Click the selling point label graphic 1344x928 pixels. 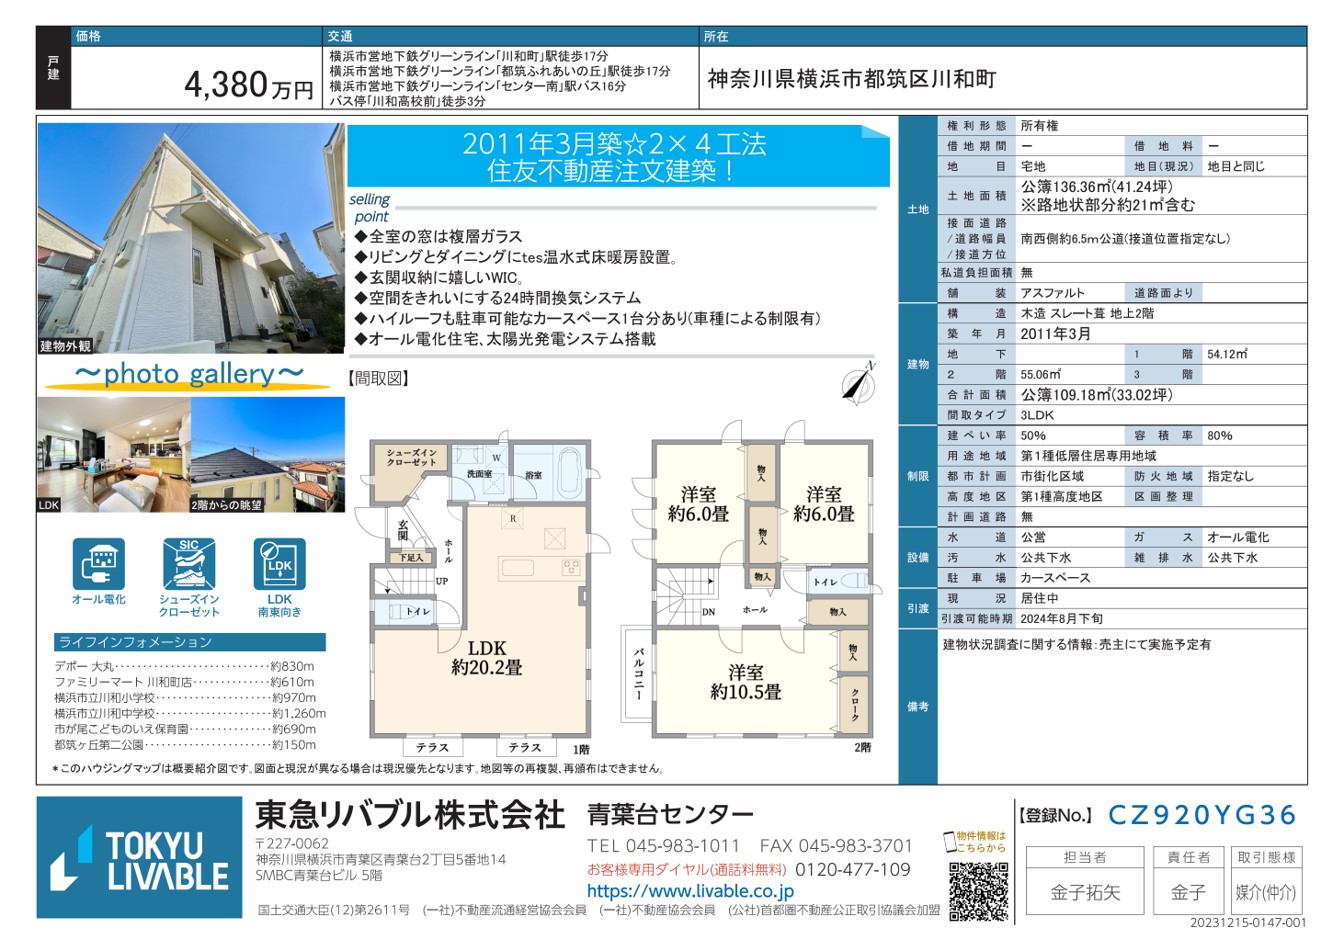click(x=370, y=208)
